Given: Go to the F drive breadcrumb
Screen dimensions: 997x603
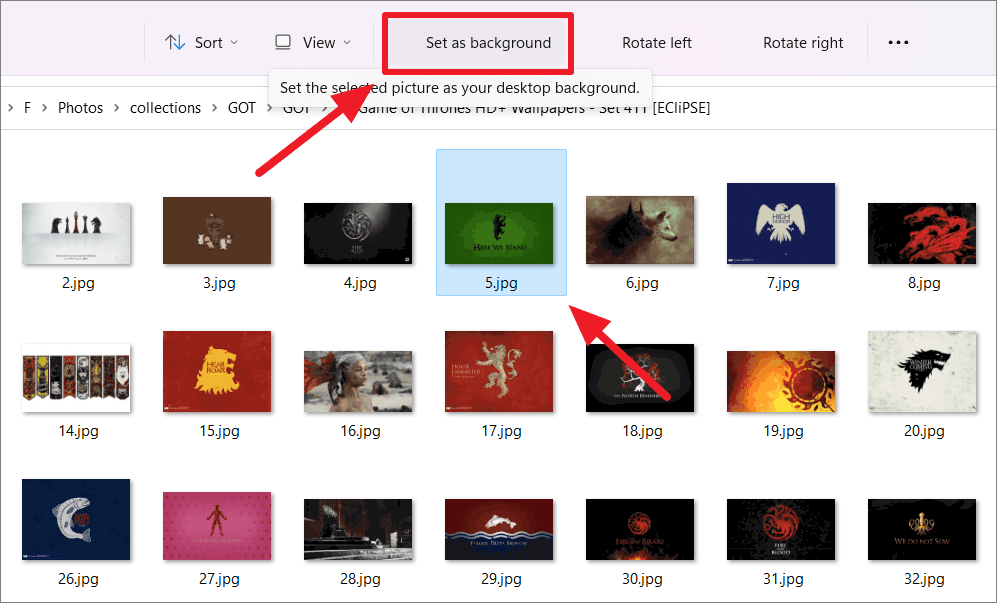Looking at the screenshot, I should (27, 107).
